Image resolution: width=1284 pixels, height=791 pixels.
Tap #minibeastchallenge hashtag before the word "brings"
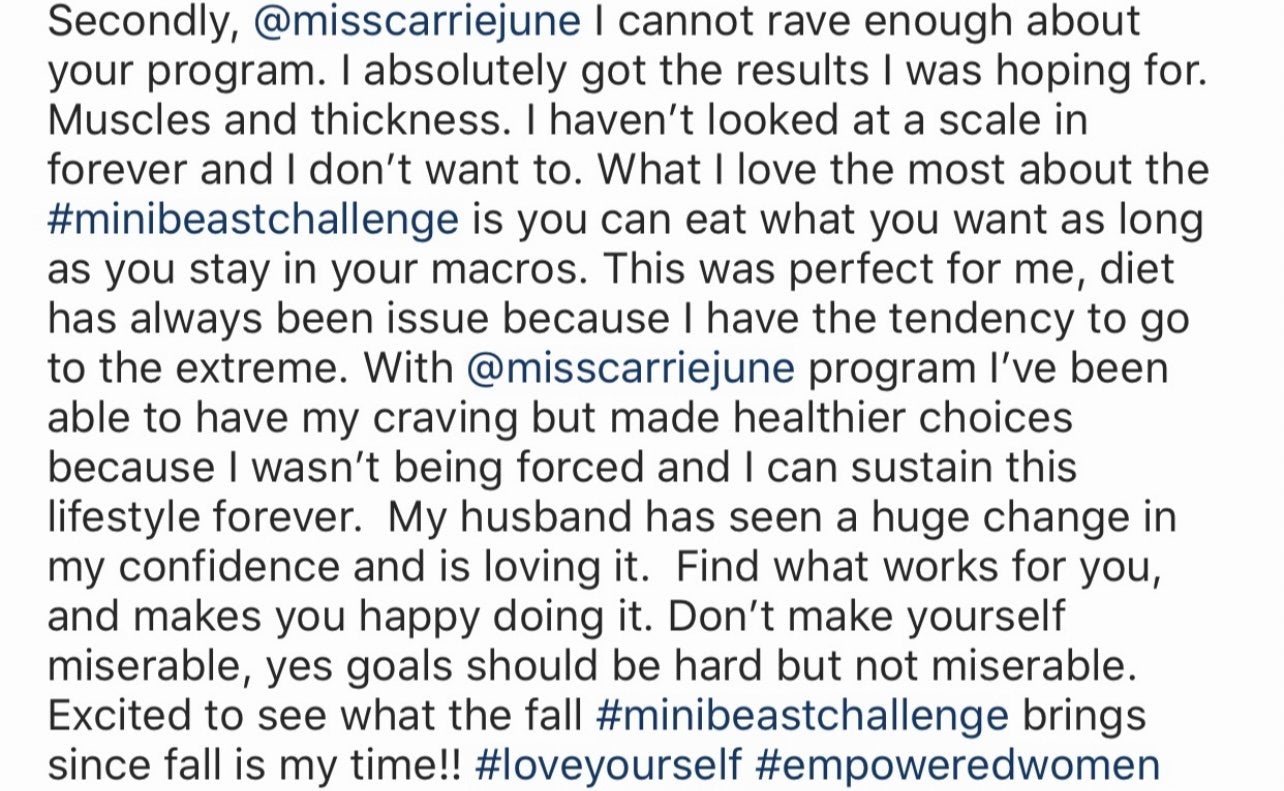(802, 716)
